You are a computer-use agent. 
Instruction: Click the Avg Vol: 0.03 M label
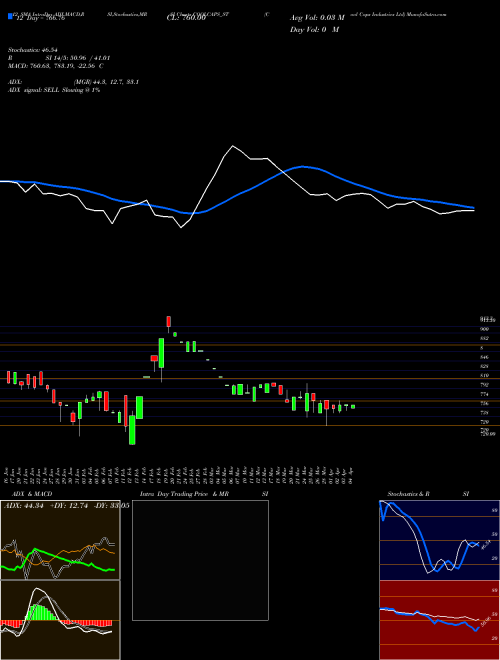pyautogui.click(x=317, y=18)
